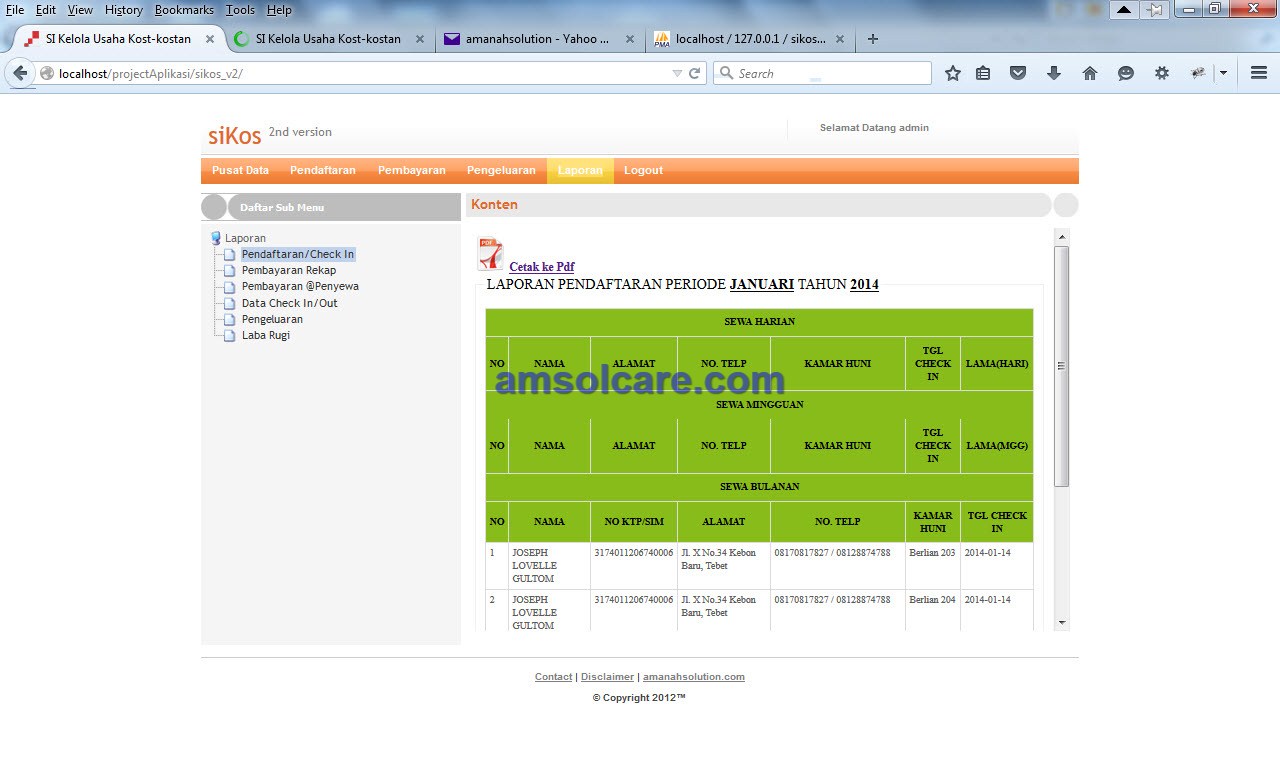
Task: Go to the Firefox home icon
Action: tap(1090, 73)
